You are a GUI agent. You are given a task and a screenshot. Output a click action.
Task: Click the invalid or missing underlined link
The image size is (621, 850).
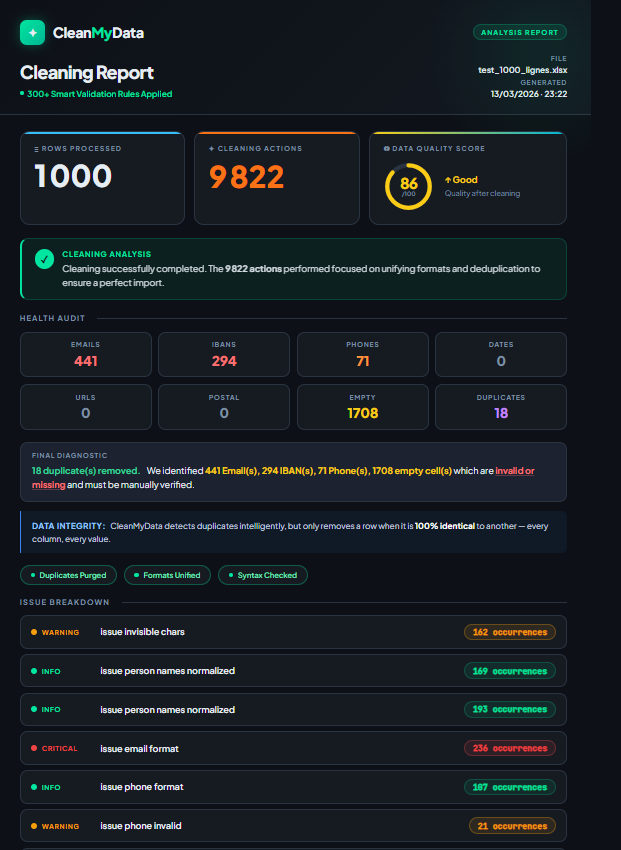pos(514,471)
